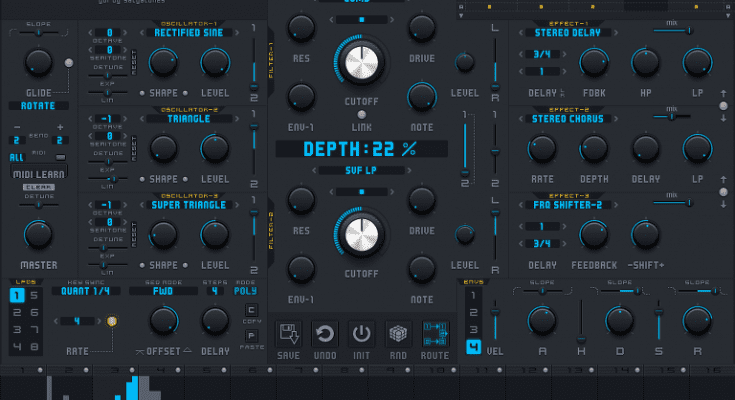This screenshot has height=400, width=735.
Task: Open the Oscillator-1 Rectified Sine waveform selector
Action: click(x=190, y=32)
